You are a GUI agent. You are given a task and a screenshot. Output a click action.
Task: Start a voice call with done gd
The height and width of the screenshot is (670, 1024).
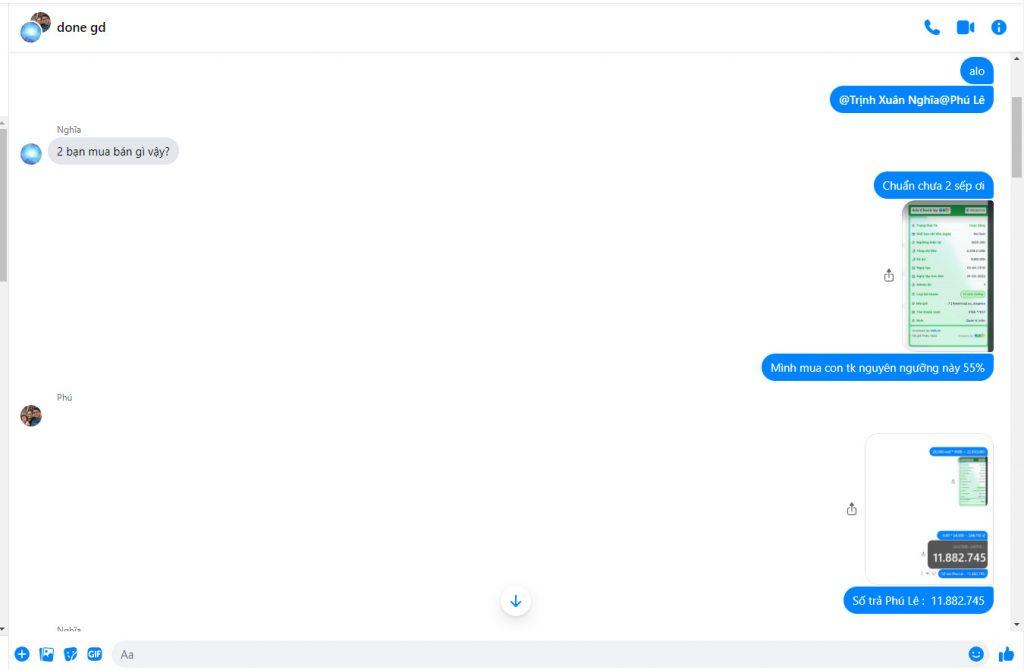coord(932,27)
